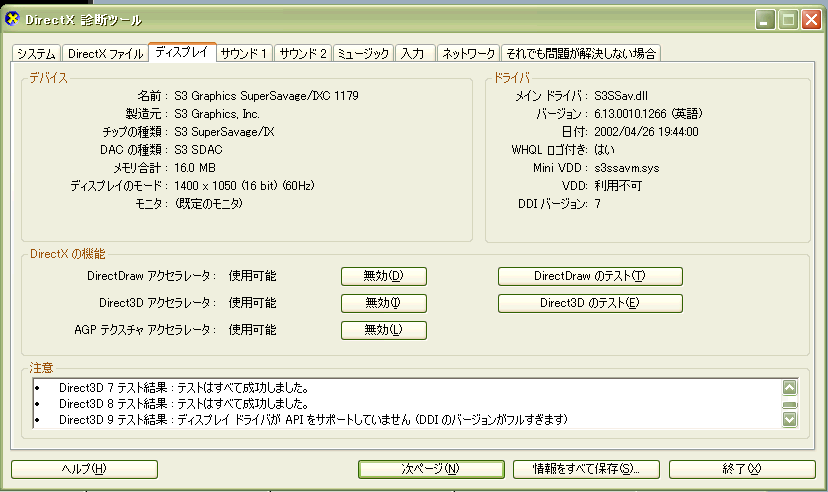Select the ディスプレイ tab
828x492 pixels.
click(x=181, y=52)
